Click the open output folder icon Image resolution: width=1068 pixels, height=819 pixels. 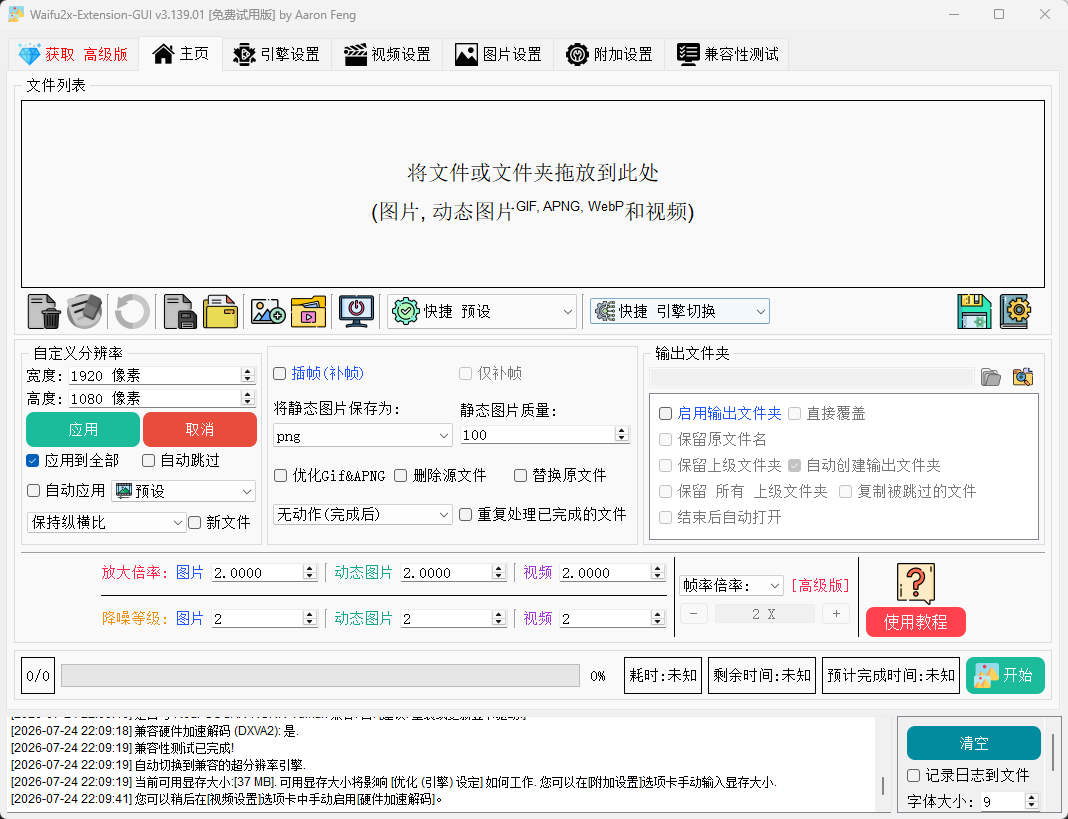[x=991, y=377]
